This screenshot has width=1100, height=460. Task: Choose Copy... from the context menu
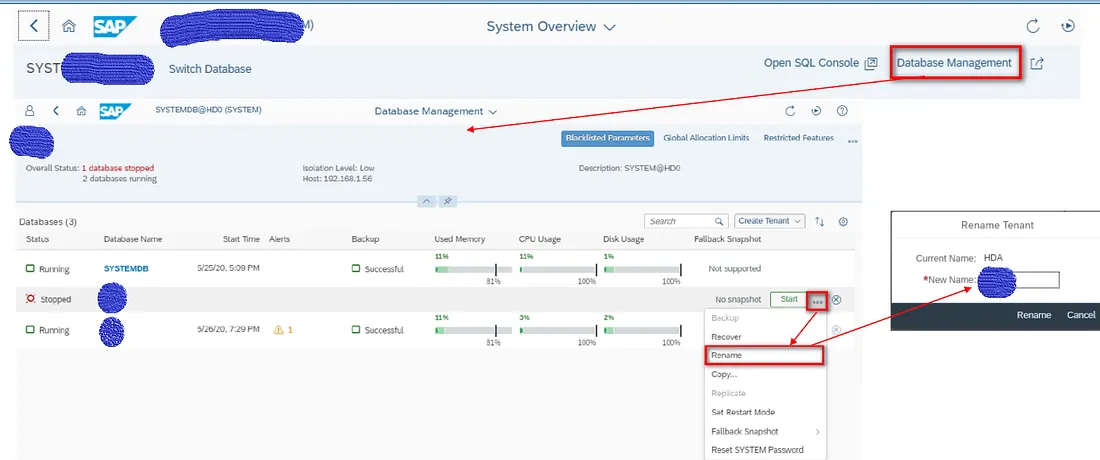click(x=765, y=374)
